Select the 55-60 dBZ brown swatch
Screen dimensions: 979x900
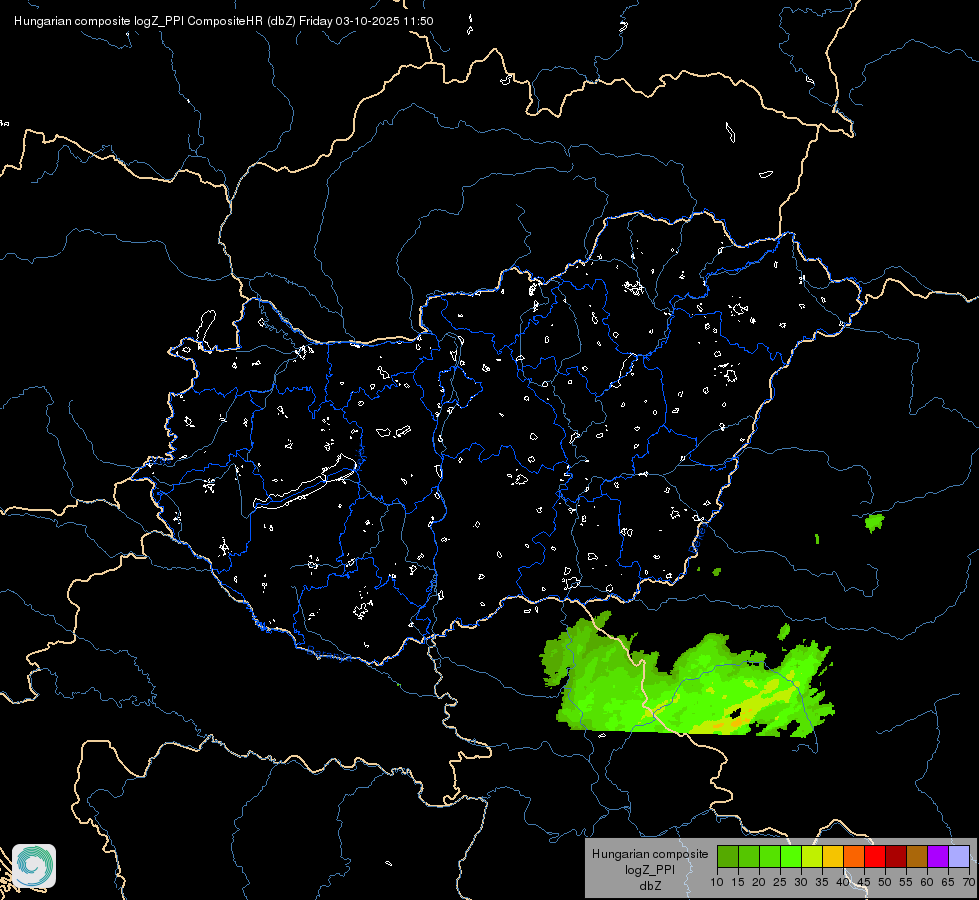tap(917, 856)
